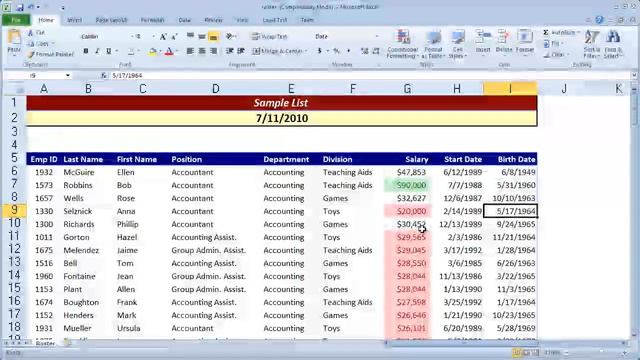The height and width of the screenshot is (360, 640).
Task: Click the Delete cells icon
Action: pyautogui.click(x=504, y=36)
